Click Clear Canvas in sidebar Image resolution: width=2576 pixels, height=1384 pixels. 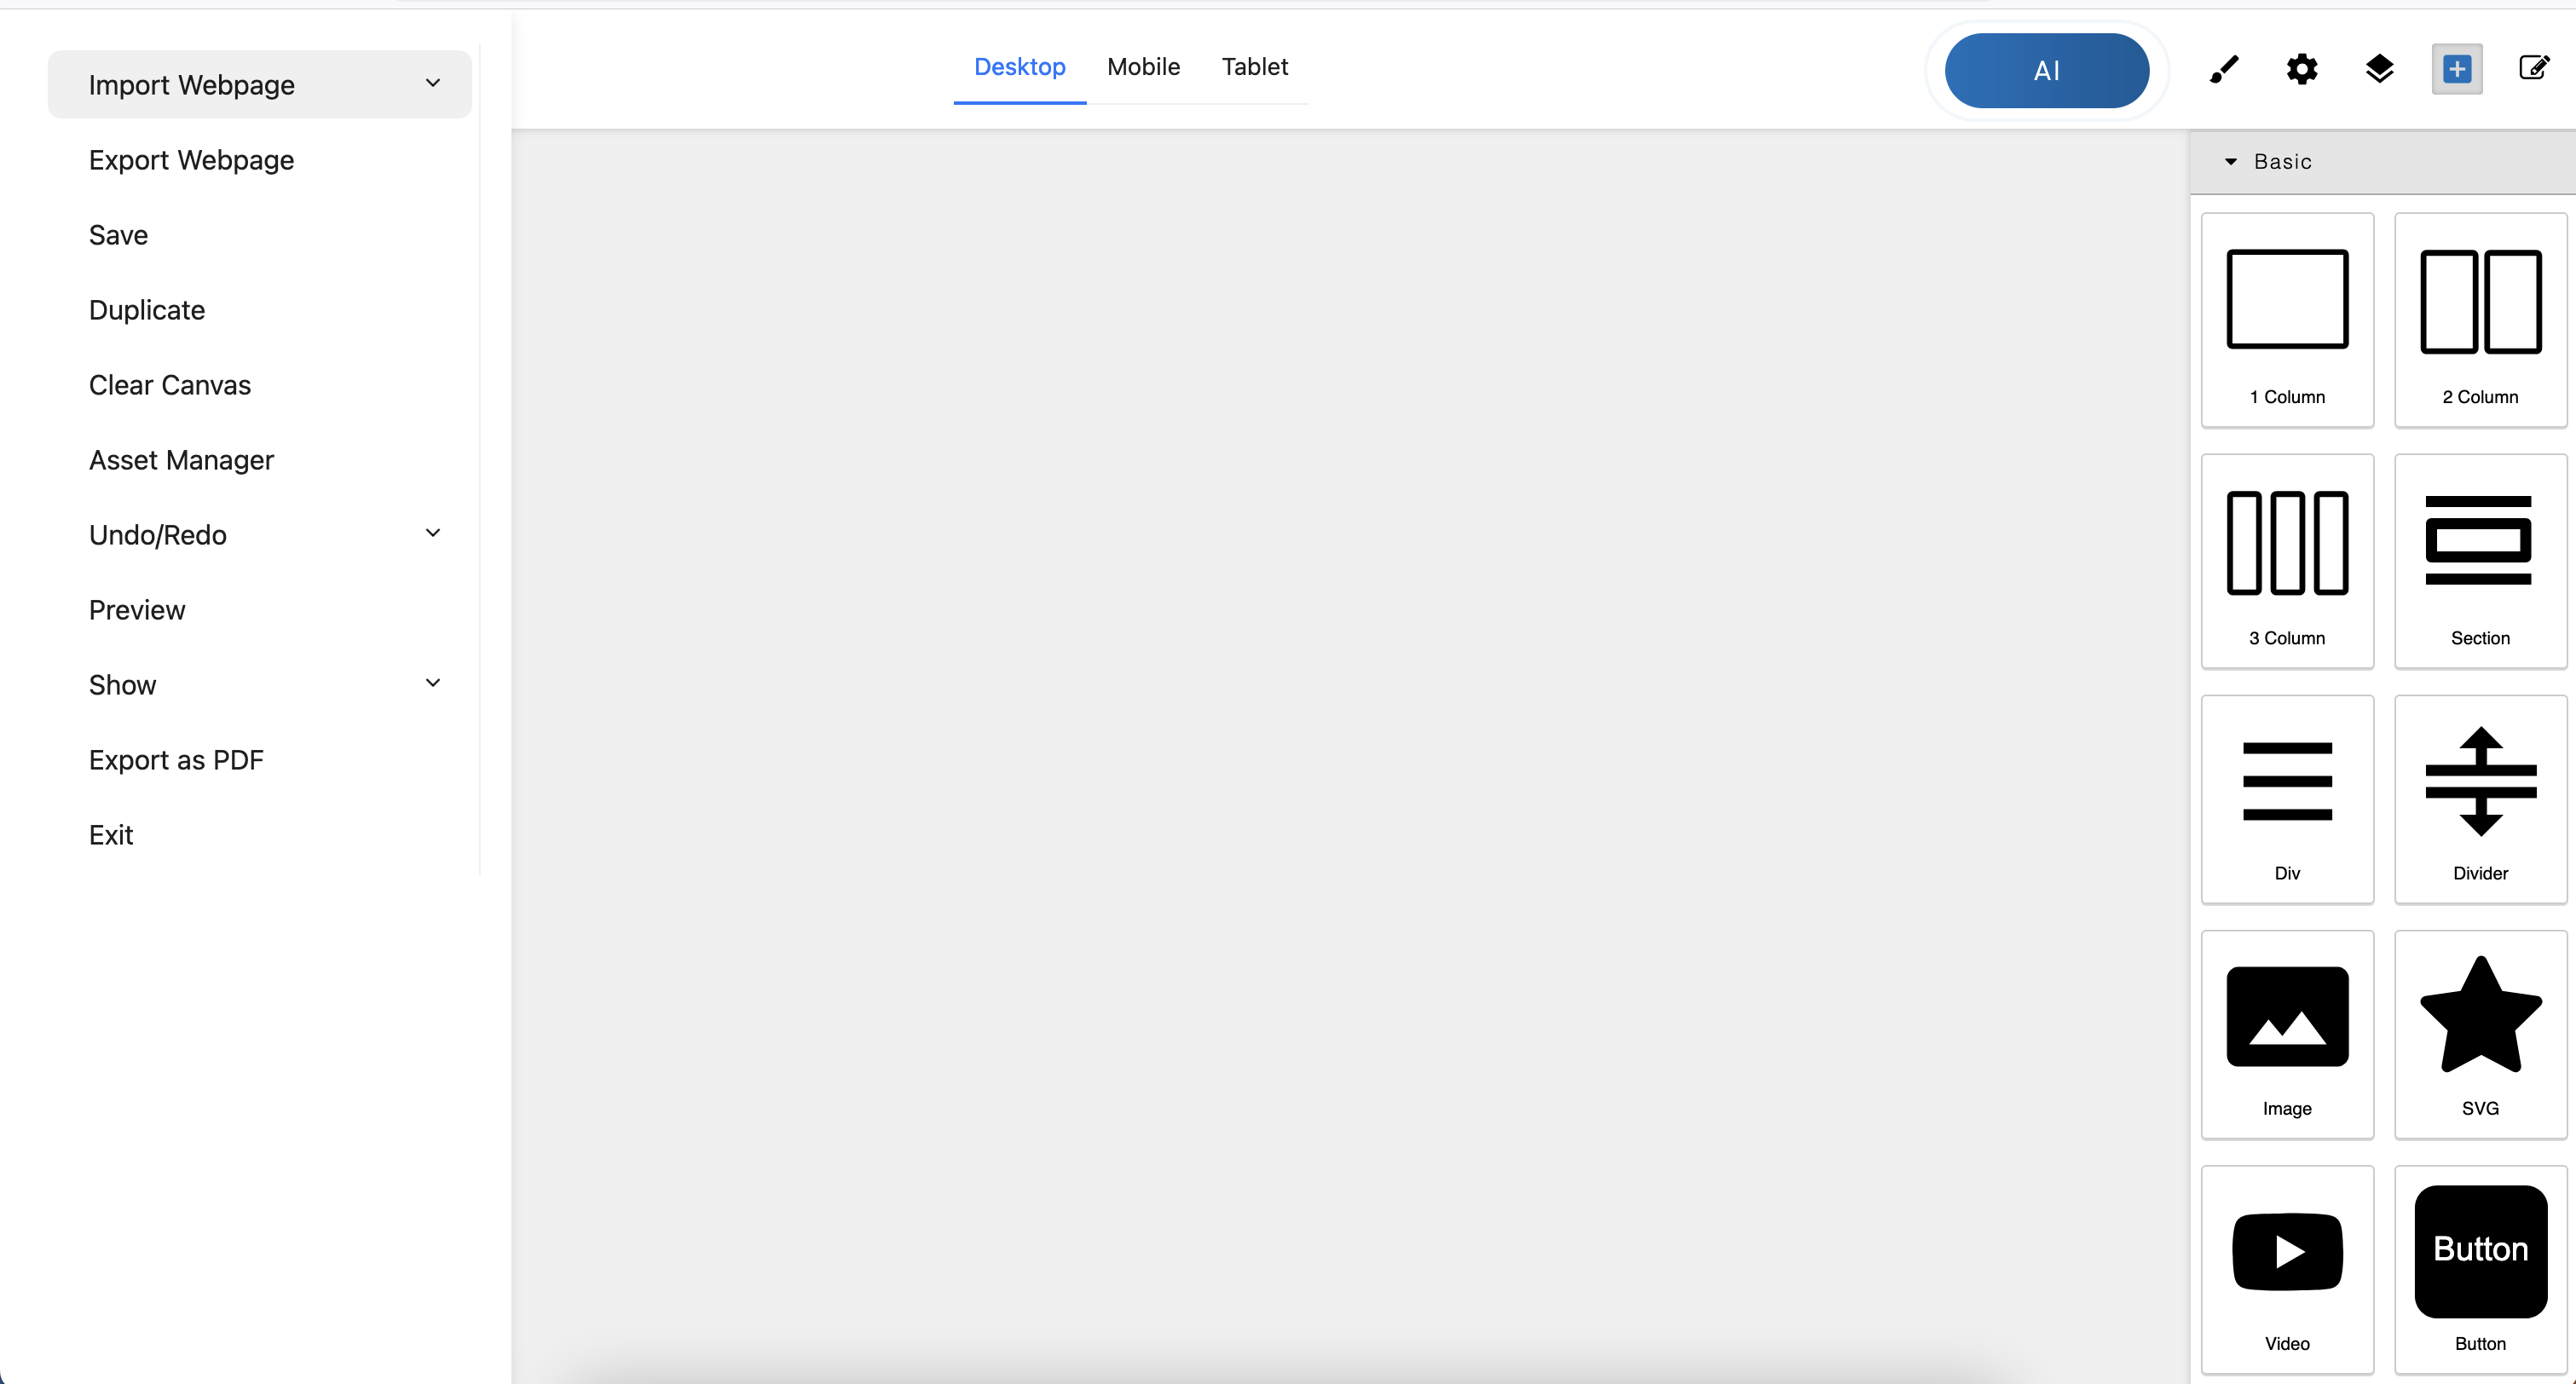tap(170, 385)
